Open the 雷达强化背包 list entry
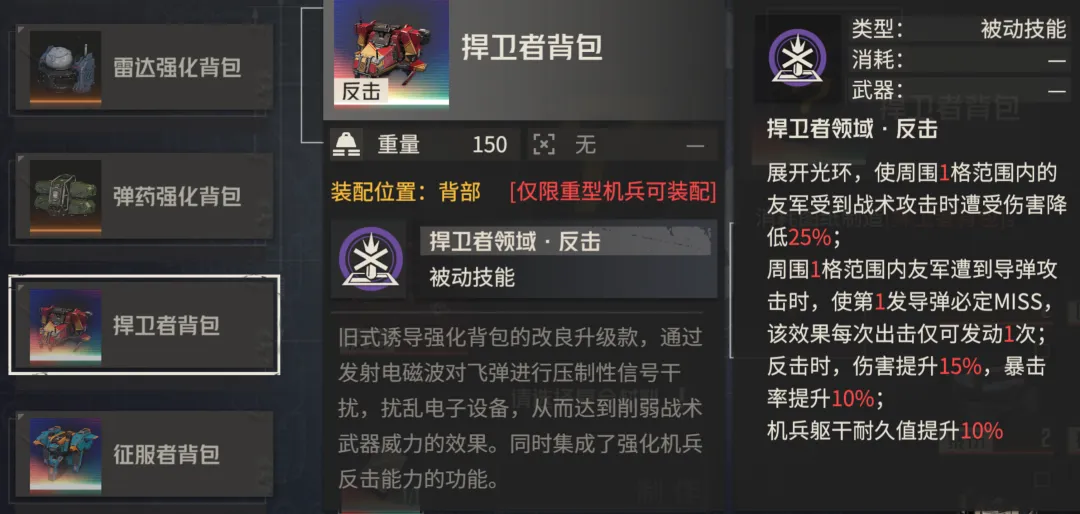1080x514 pixels. tap(145, 68)
